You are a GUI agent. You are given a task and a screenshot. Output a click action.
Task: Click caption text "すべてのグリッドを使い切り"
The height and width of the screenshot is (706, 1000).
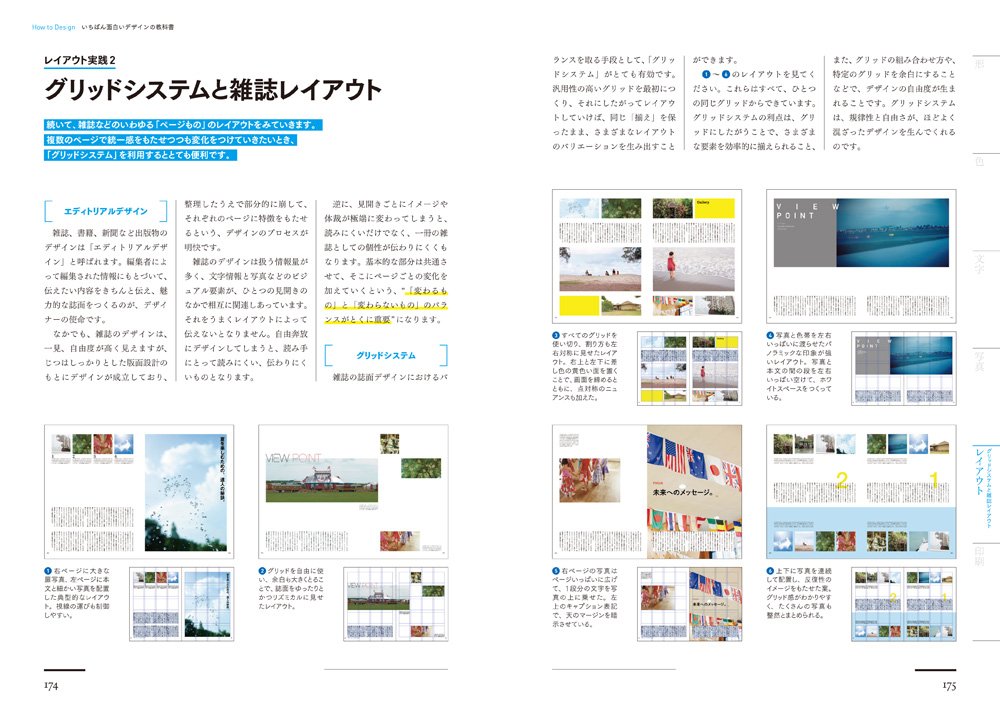pyautogui.click(x=585, y=339)
